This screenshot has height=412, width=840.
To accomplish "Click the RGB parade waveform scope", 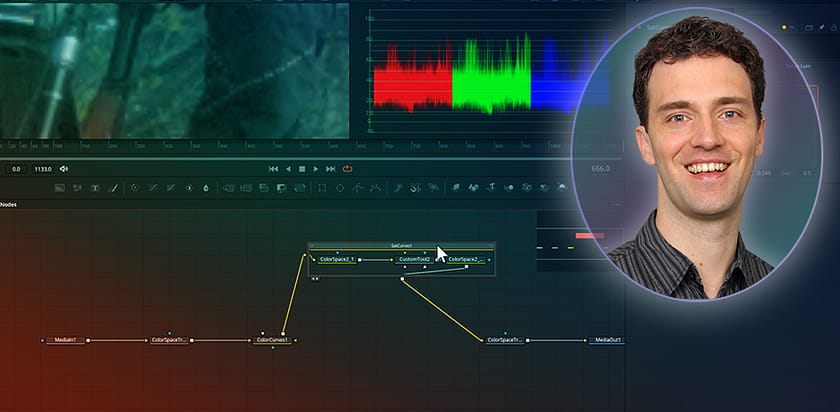I will coord(490,70).
